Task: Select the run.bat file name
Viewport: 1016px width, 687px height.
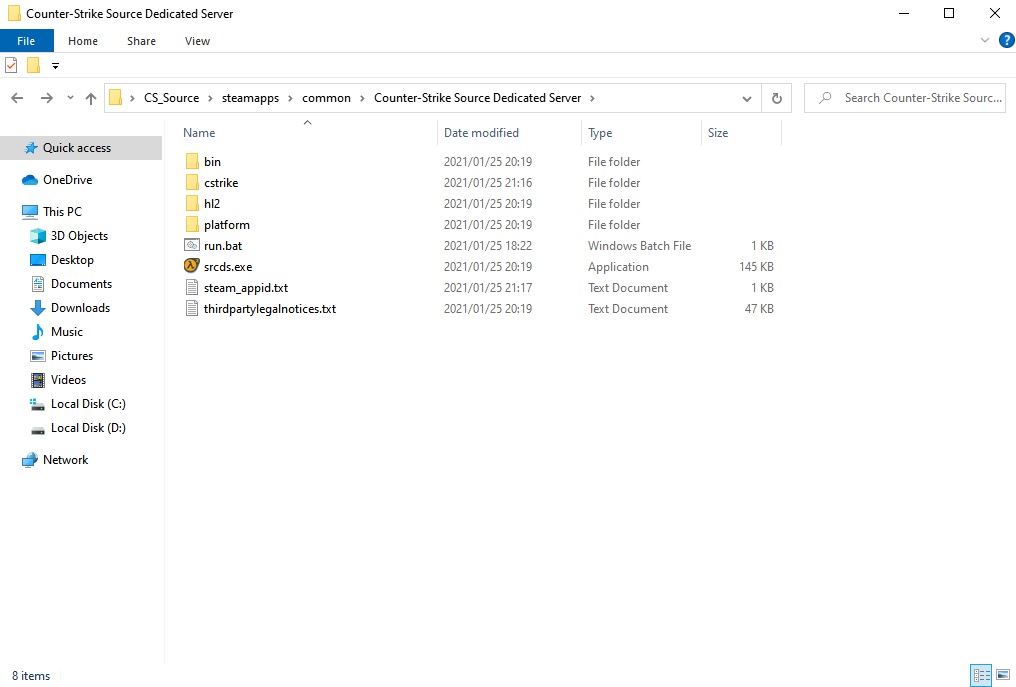Action: click(x=223, y=246)
